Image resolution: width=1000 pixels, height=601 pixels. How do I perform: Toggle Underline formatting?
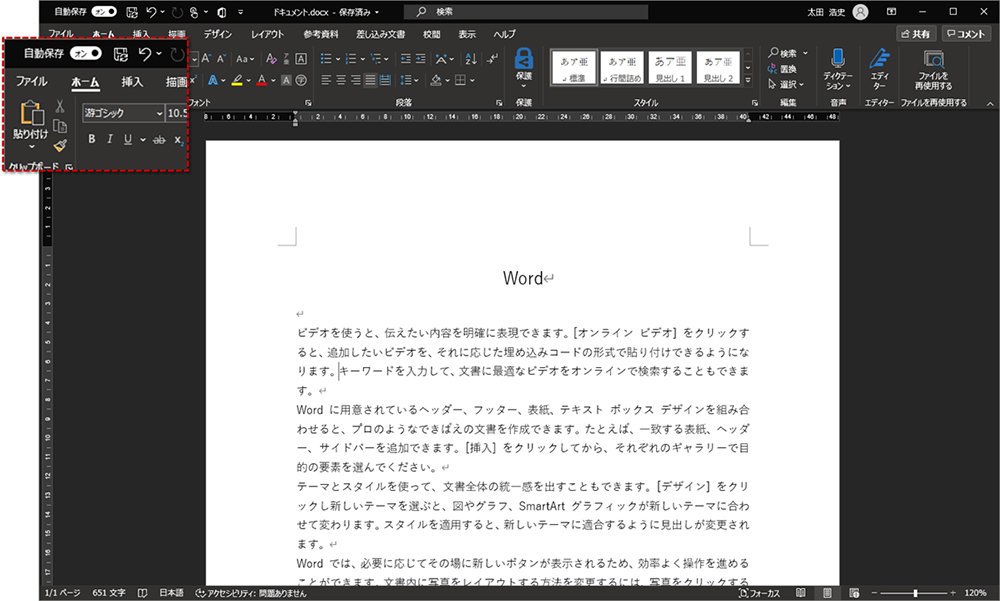click(128, 139)
